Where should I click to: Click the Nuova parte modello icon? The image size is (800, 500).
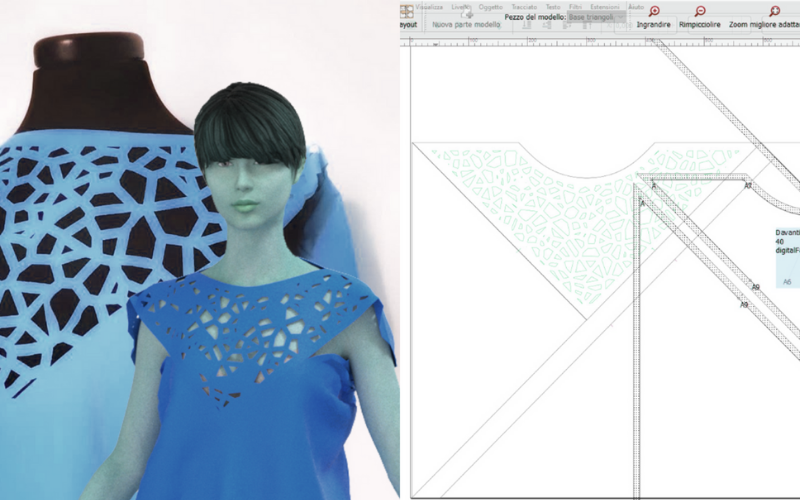(x=467, y=14)
